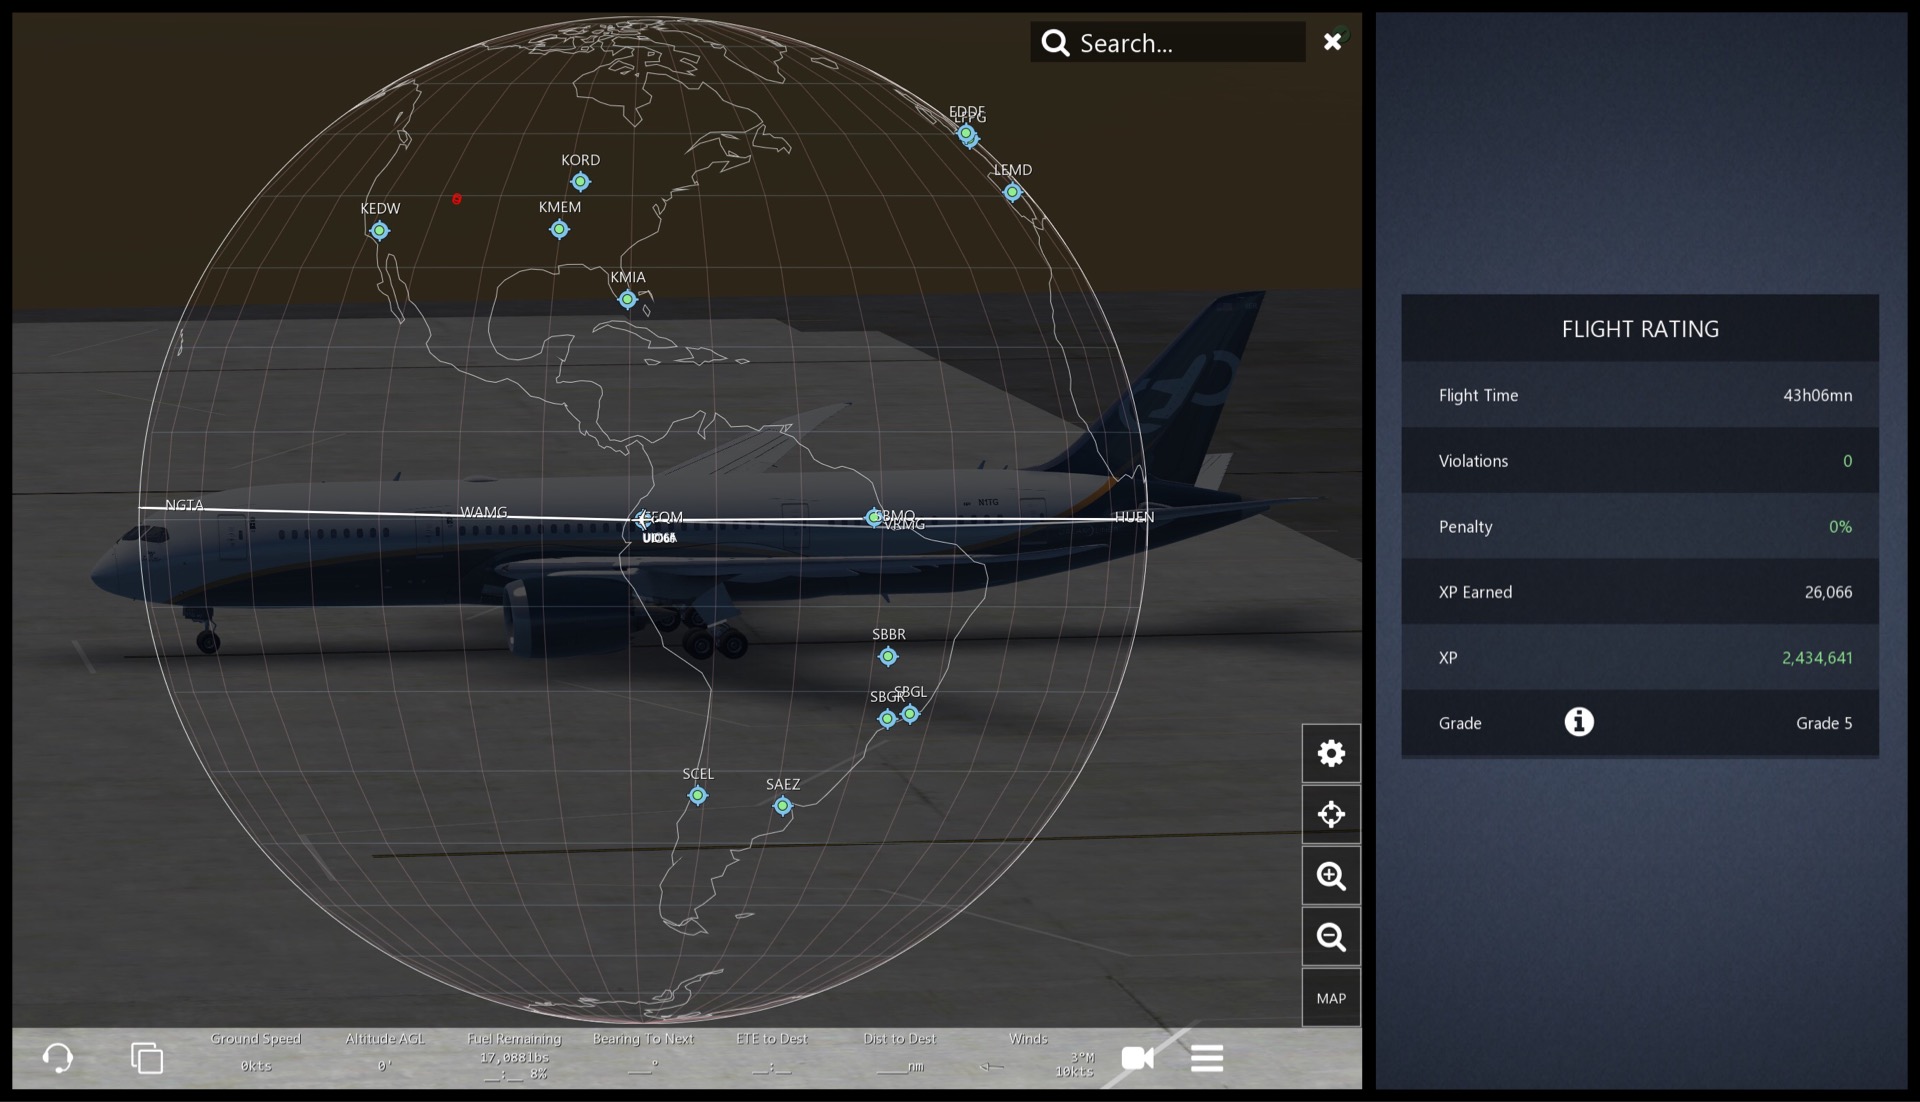Open the map settings gear
This screenshot has height=1102, width=1920.
pyautogui.click(x=1330, y=753)
